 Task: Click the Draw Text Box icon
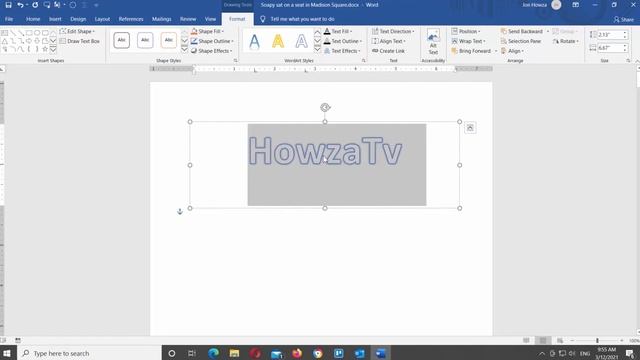(x=62, y=41)
